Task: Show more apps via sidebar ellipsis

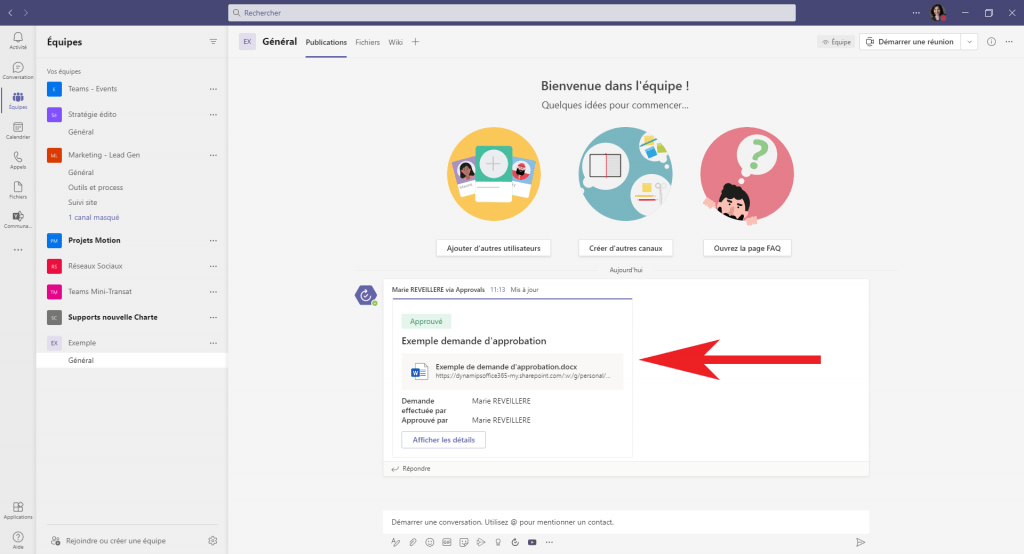Action: (x=18, y=250)
